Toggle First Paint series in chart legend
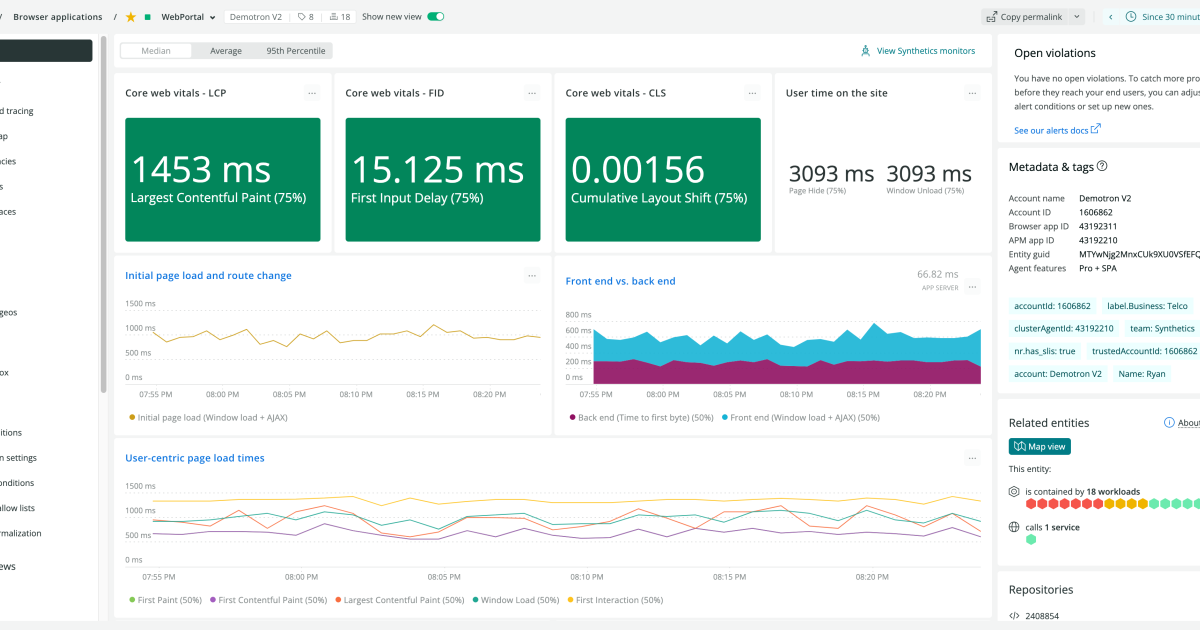 tap(166, 600)
